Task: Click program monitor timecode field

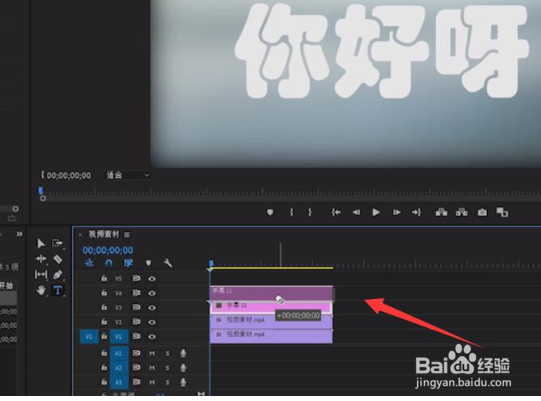Action: click(69, 175)
